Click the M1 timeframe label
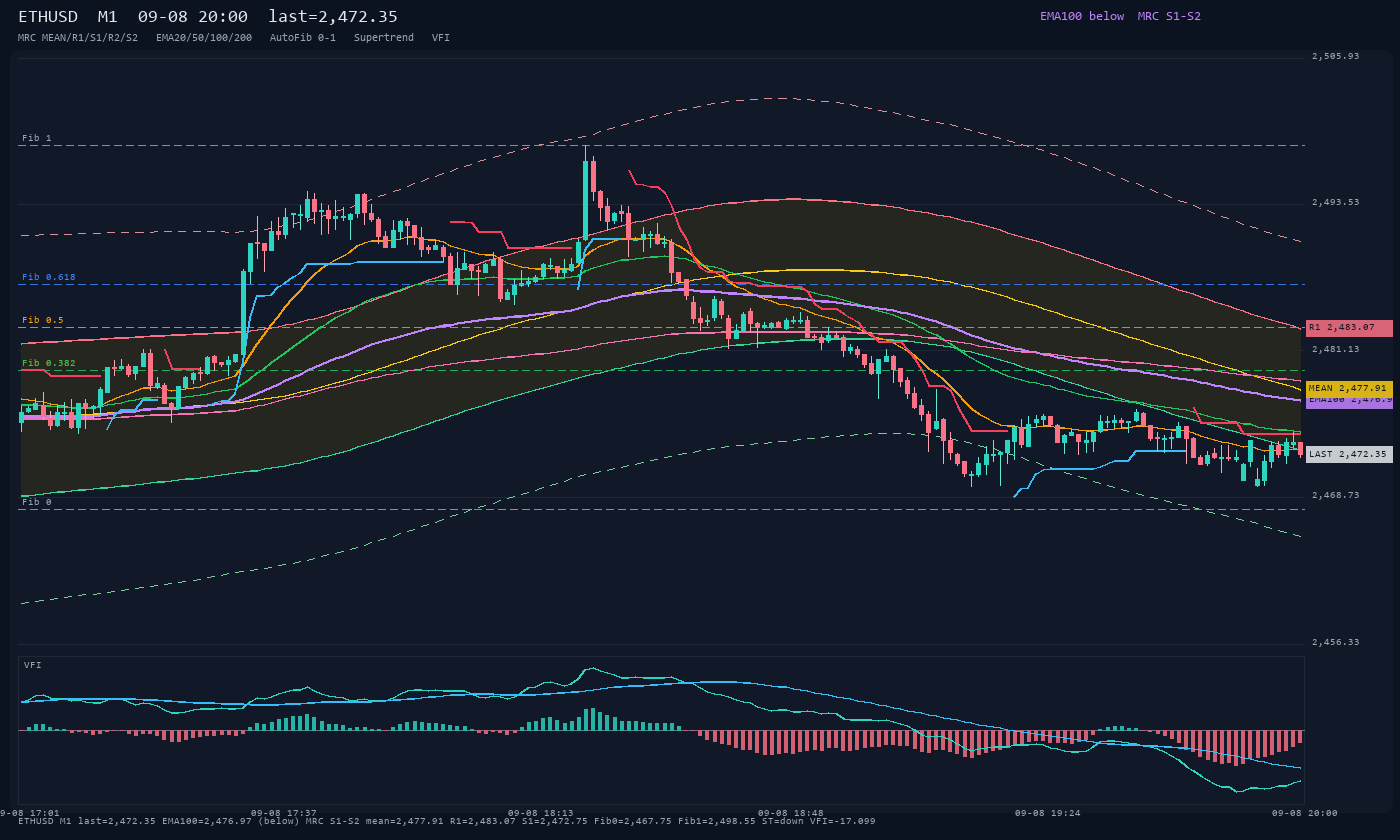Screen dimensions: 1400x840 point(108,17)
